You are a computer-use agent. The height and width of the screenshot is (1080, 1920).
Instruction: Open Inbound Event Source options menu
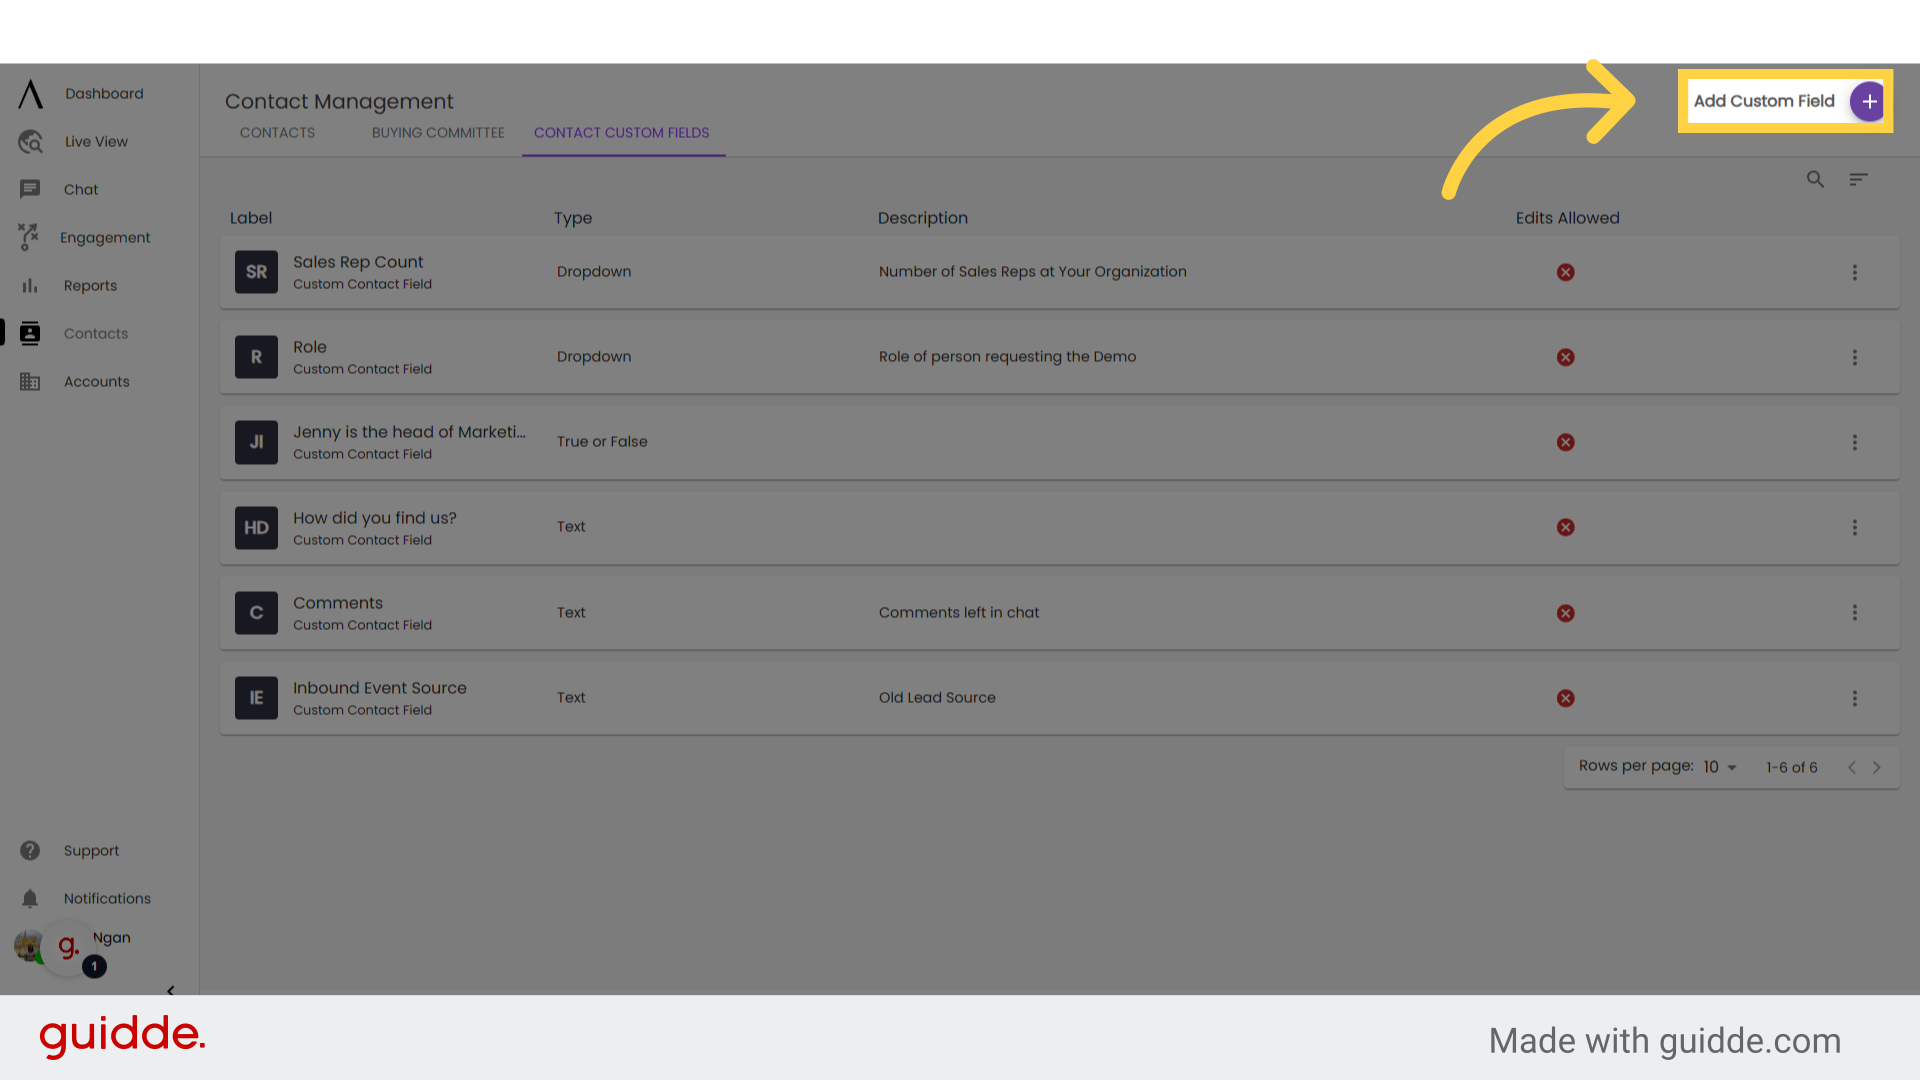coord(1854,699)
